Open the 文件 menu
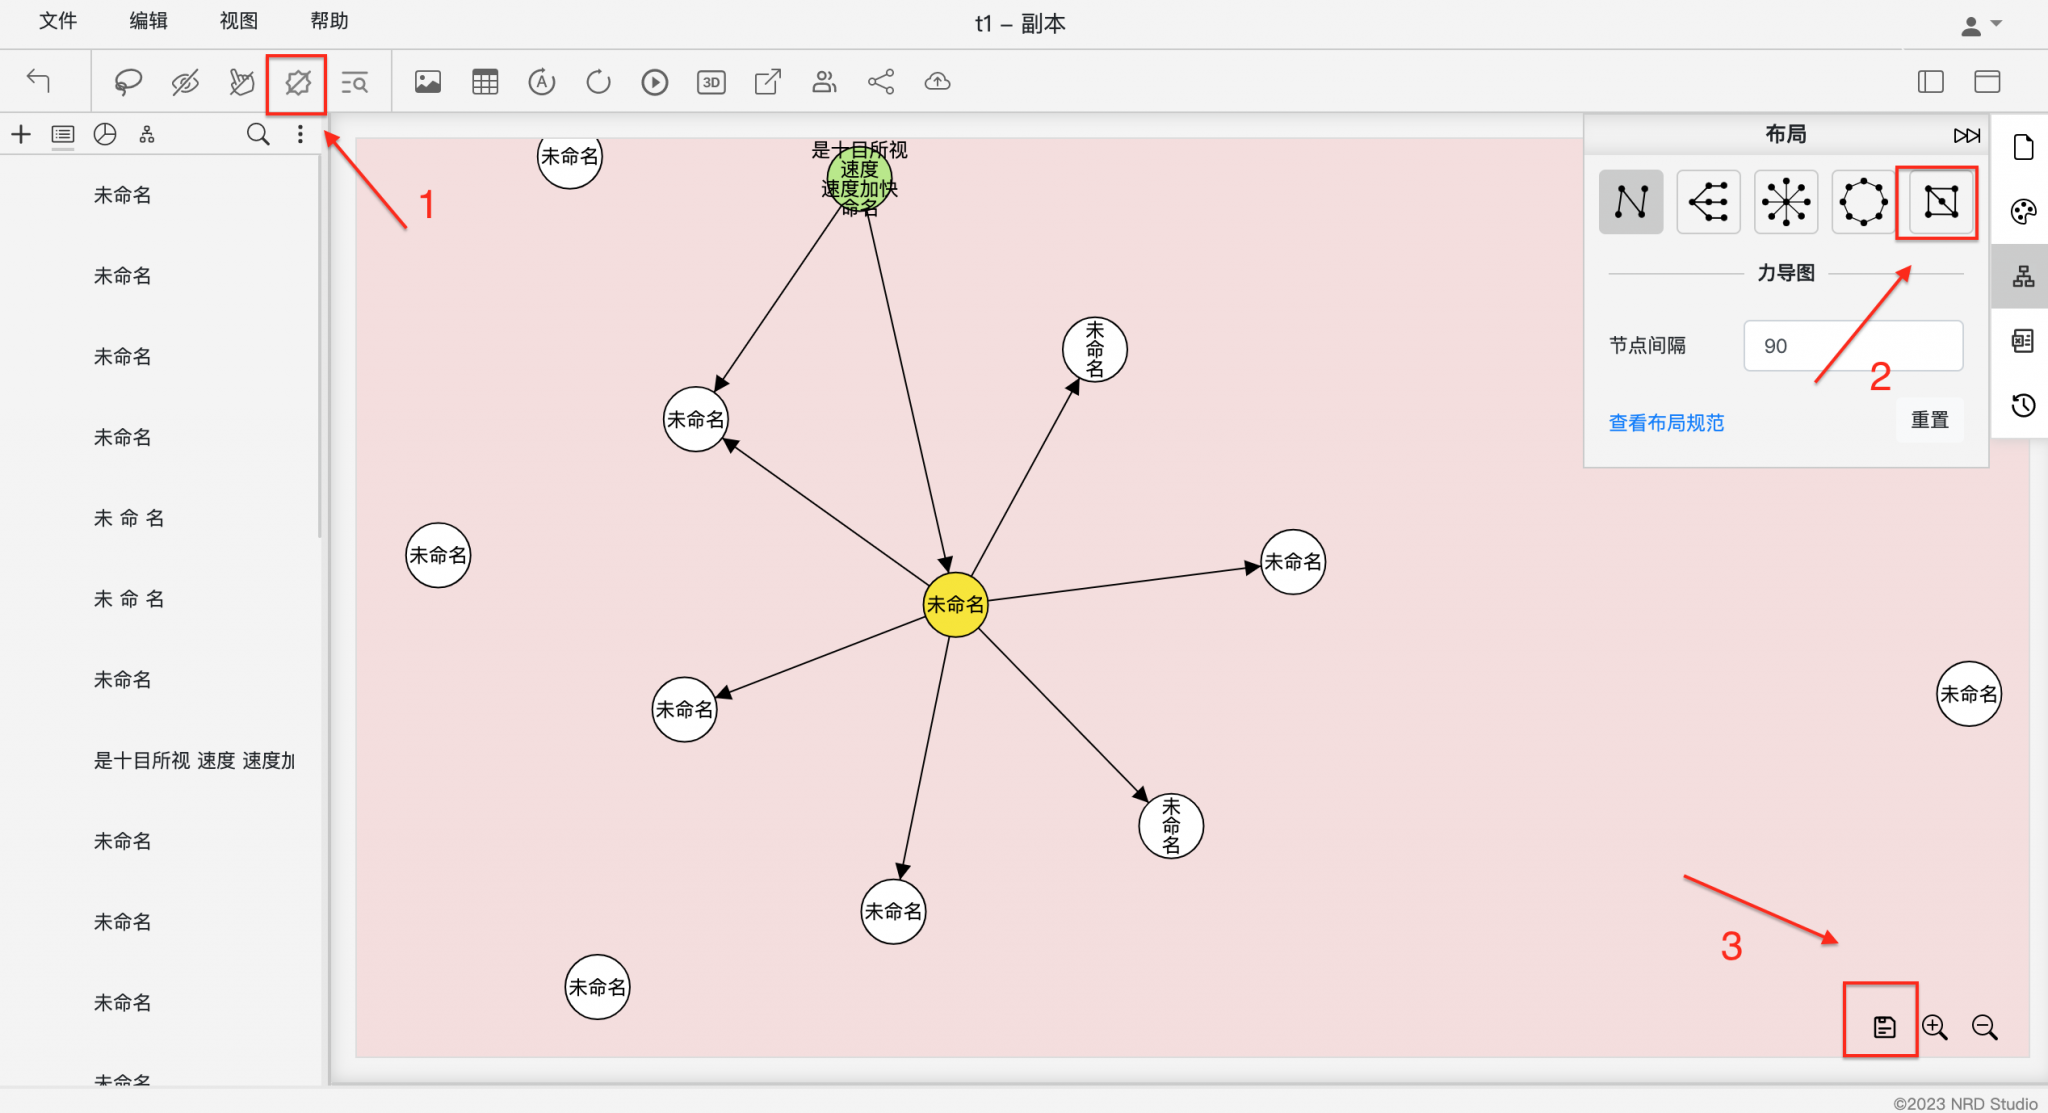This screenshot has width=2048, height=1113. tap(58, 21)
